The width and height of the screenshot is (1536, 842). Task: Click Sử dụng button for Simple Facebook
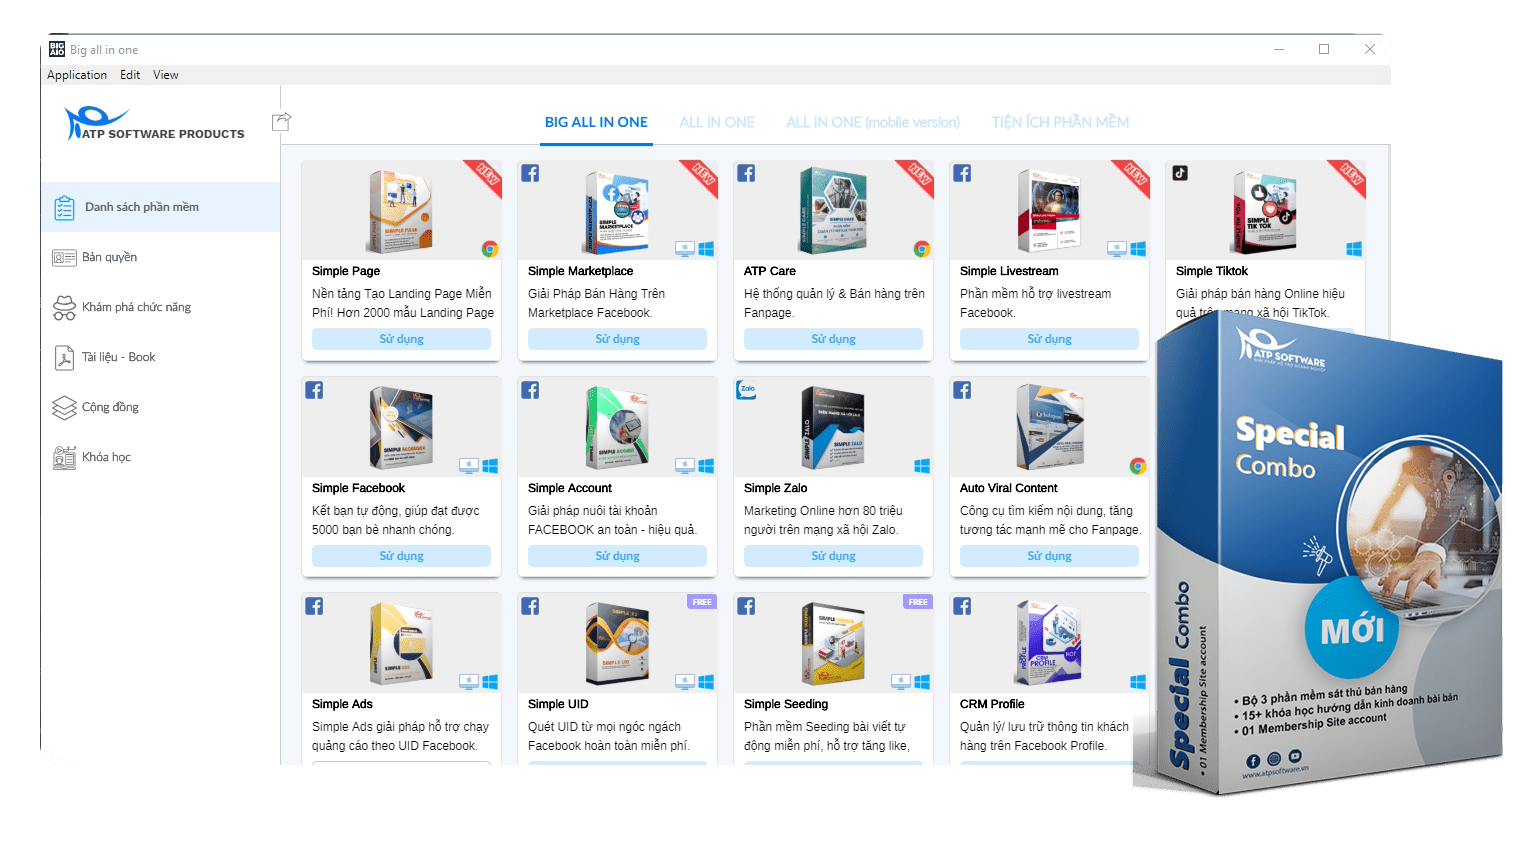coord(401,556)
